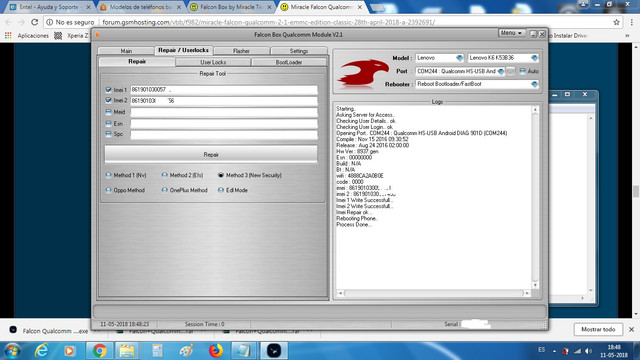Click Falcon Box taskbar icon
This screenshot has height=360, width=640.
click(274, 351)
